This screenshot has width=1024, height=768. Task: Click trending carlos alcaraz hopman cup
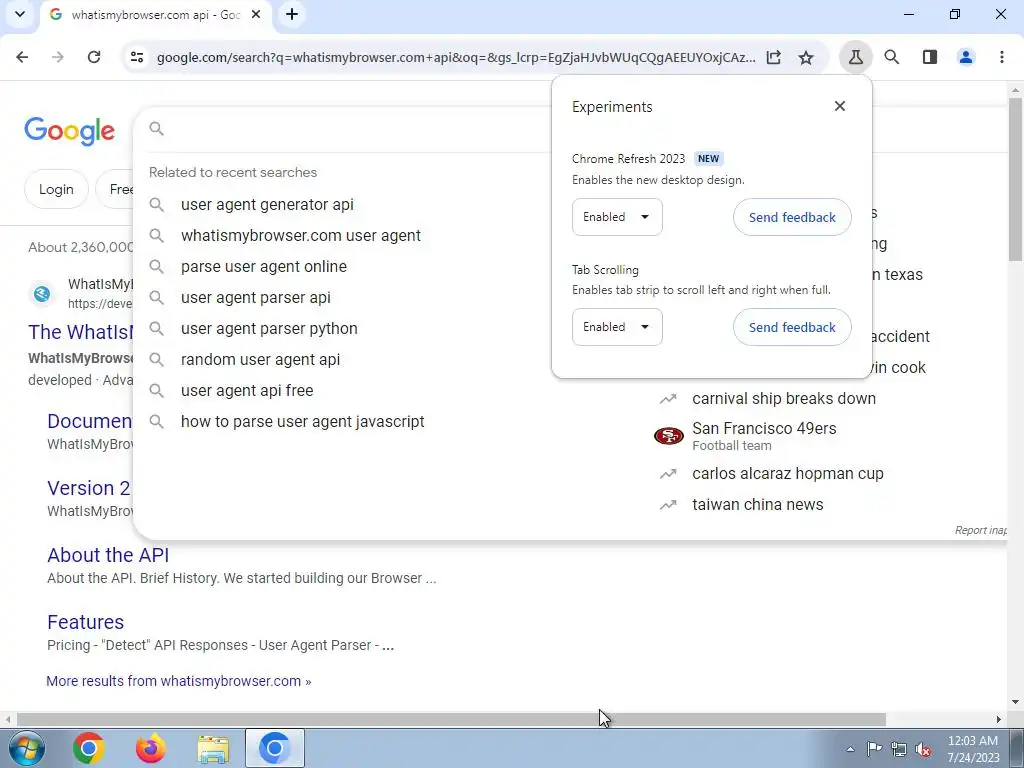pos(788,473)
